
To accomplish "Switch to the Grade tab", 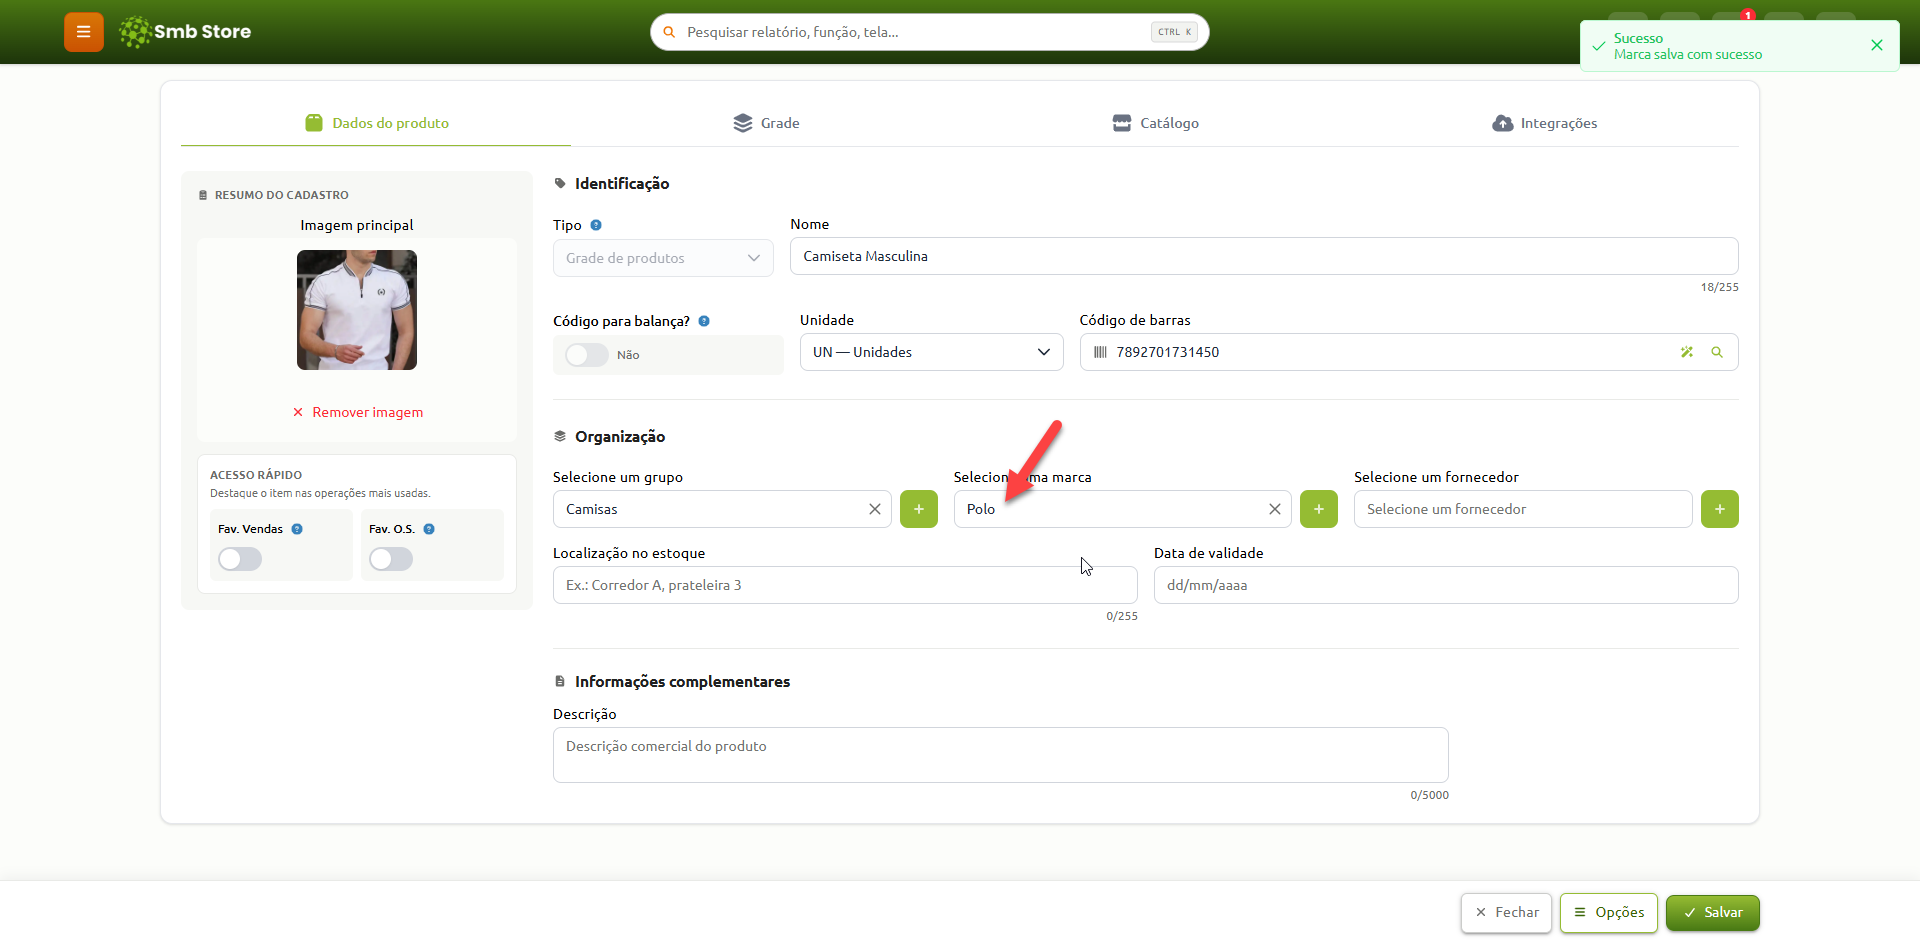I will (766, 123).
